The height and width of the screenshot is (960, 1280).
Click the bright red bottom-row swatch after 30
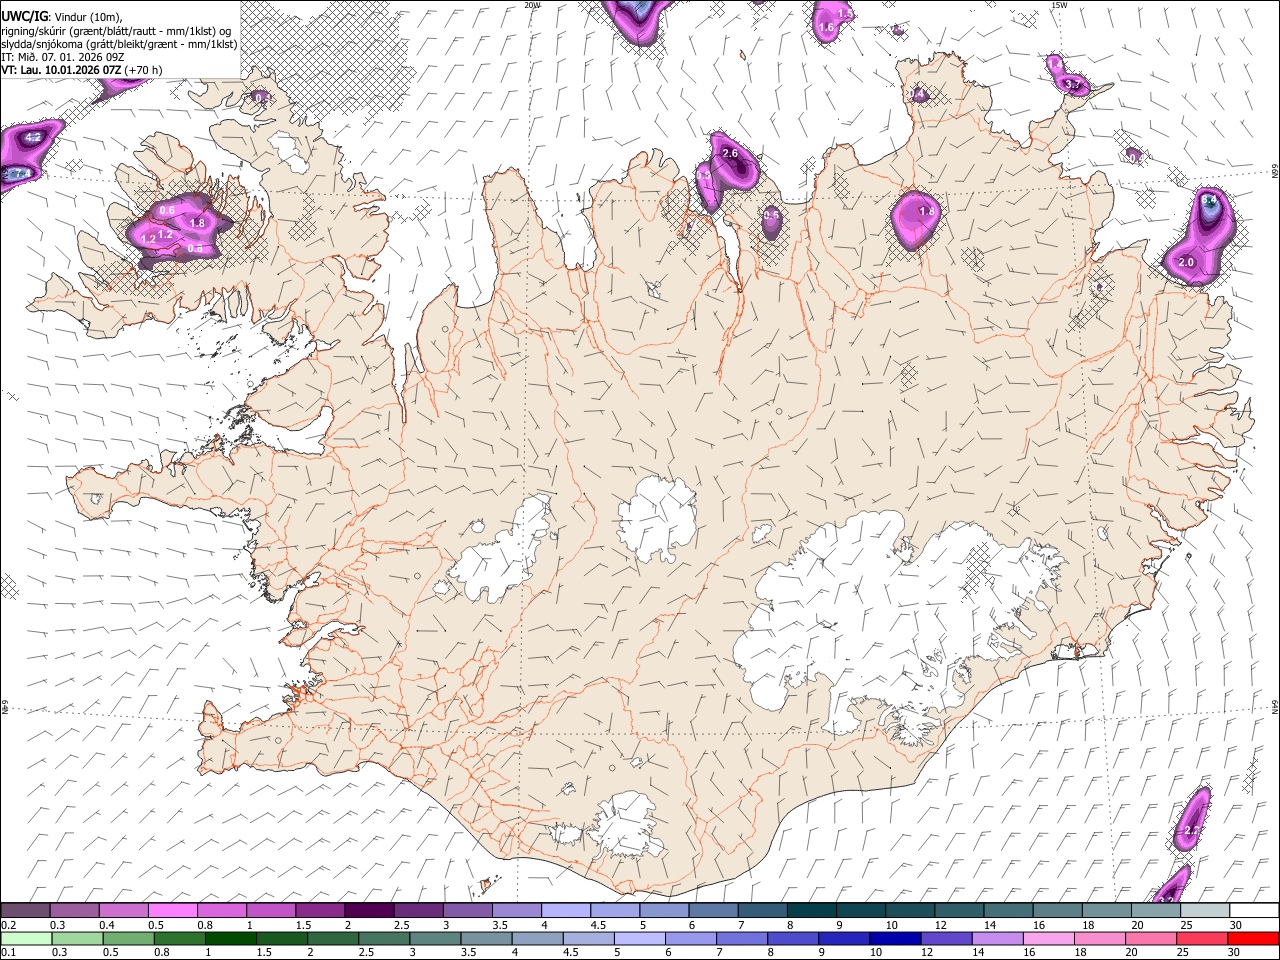[1254, 938]
